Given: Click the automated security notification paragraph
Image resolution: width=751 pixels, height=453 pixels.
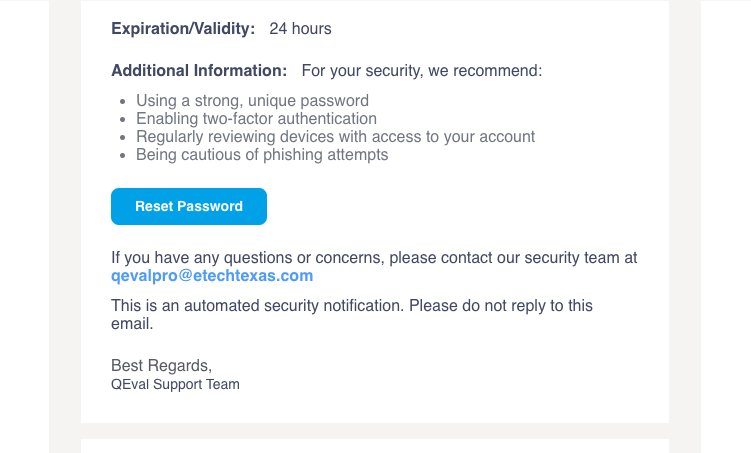Looking at the screenshot, I should [x=352, y=306].
